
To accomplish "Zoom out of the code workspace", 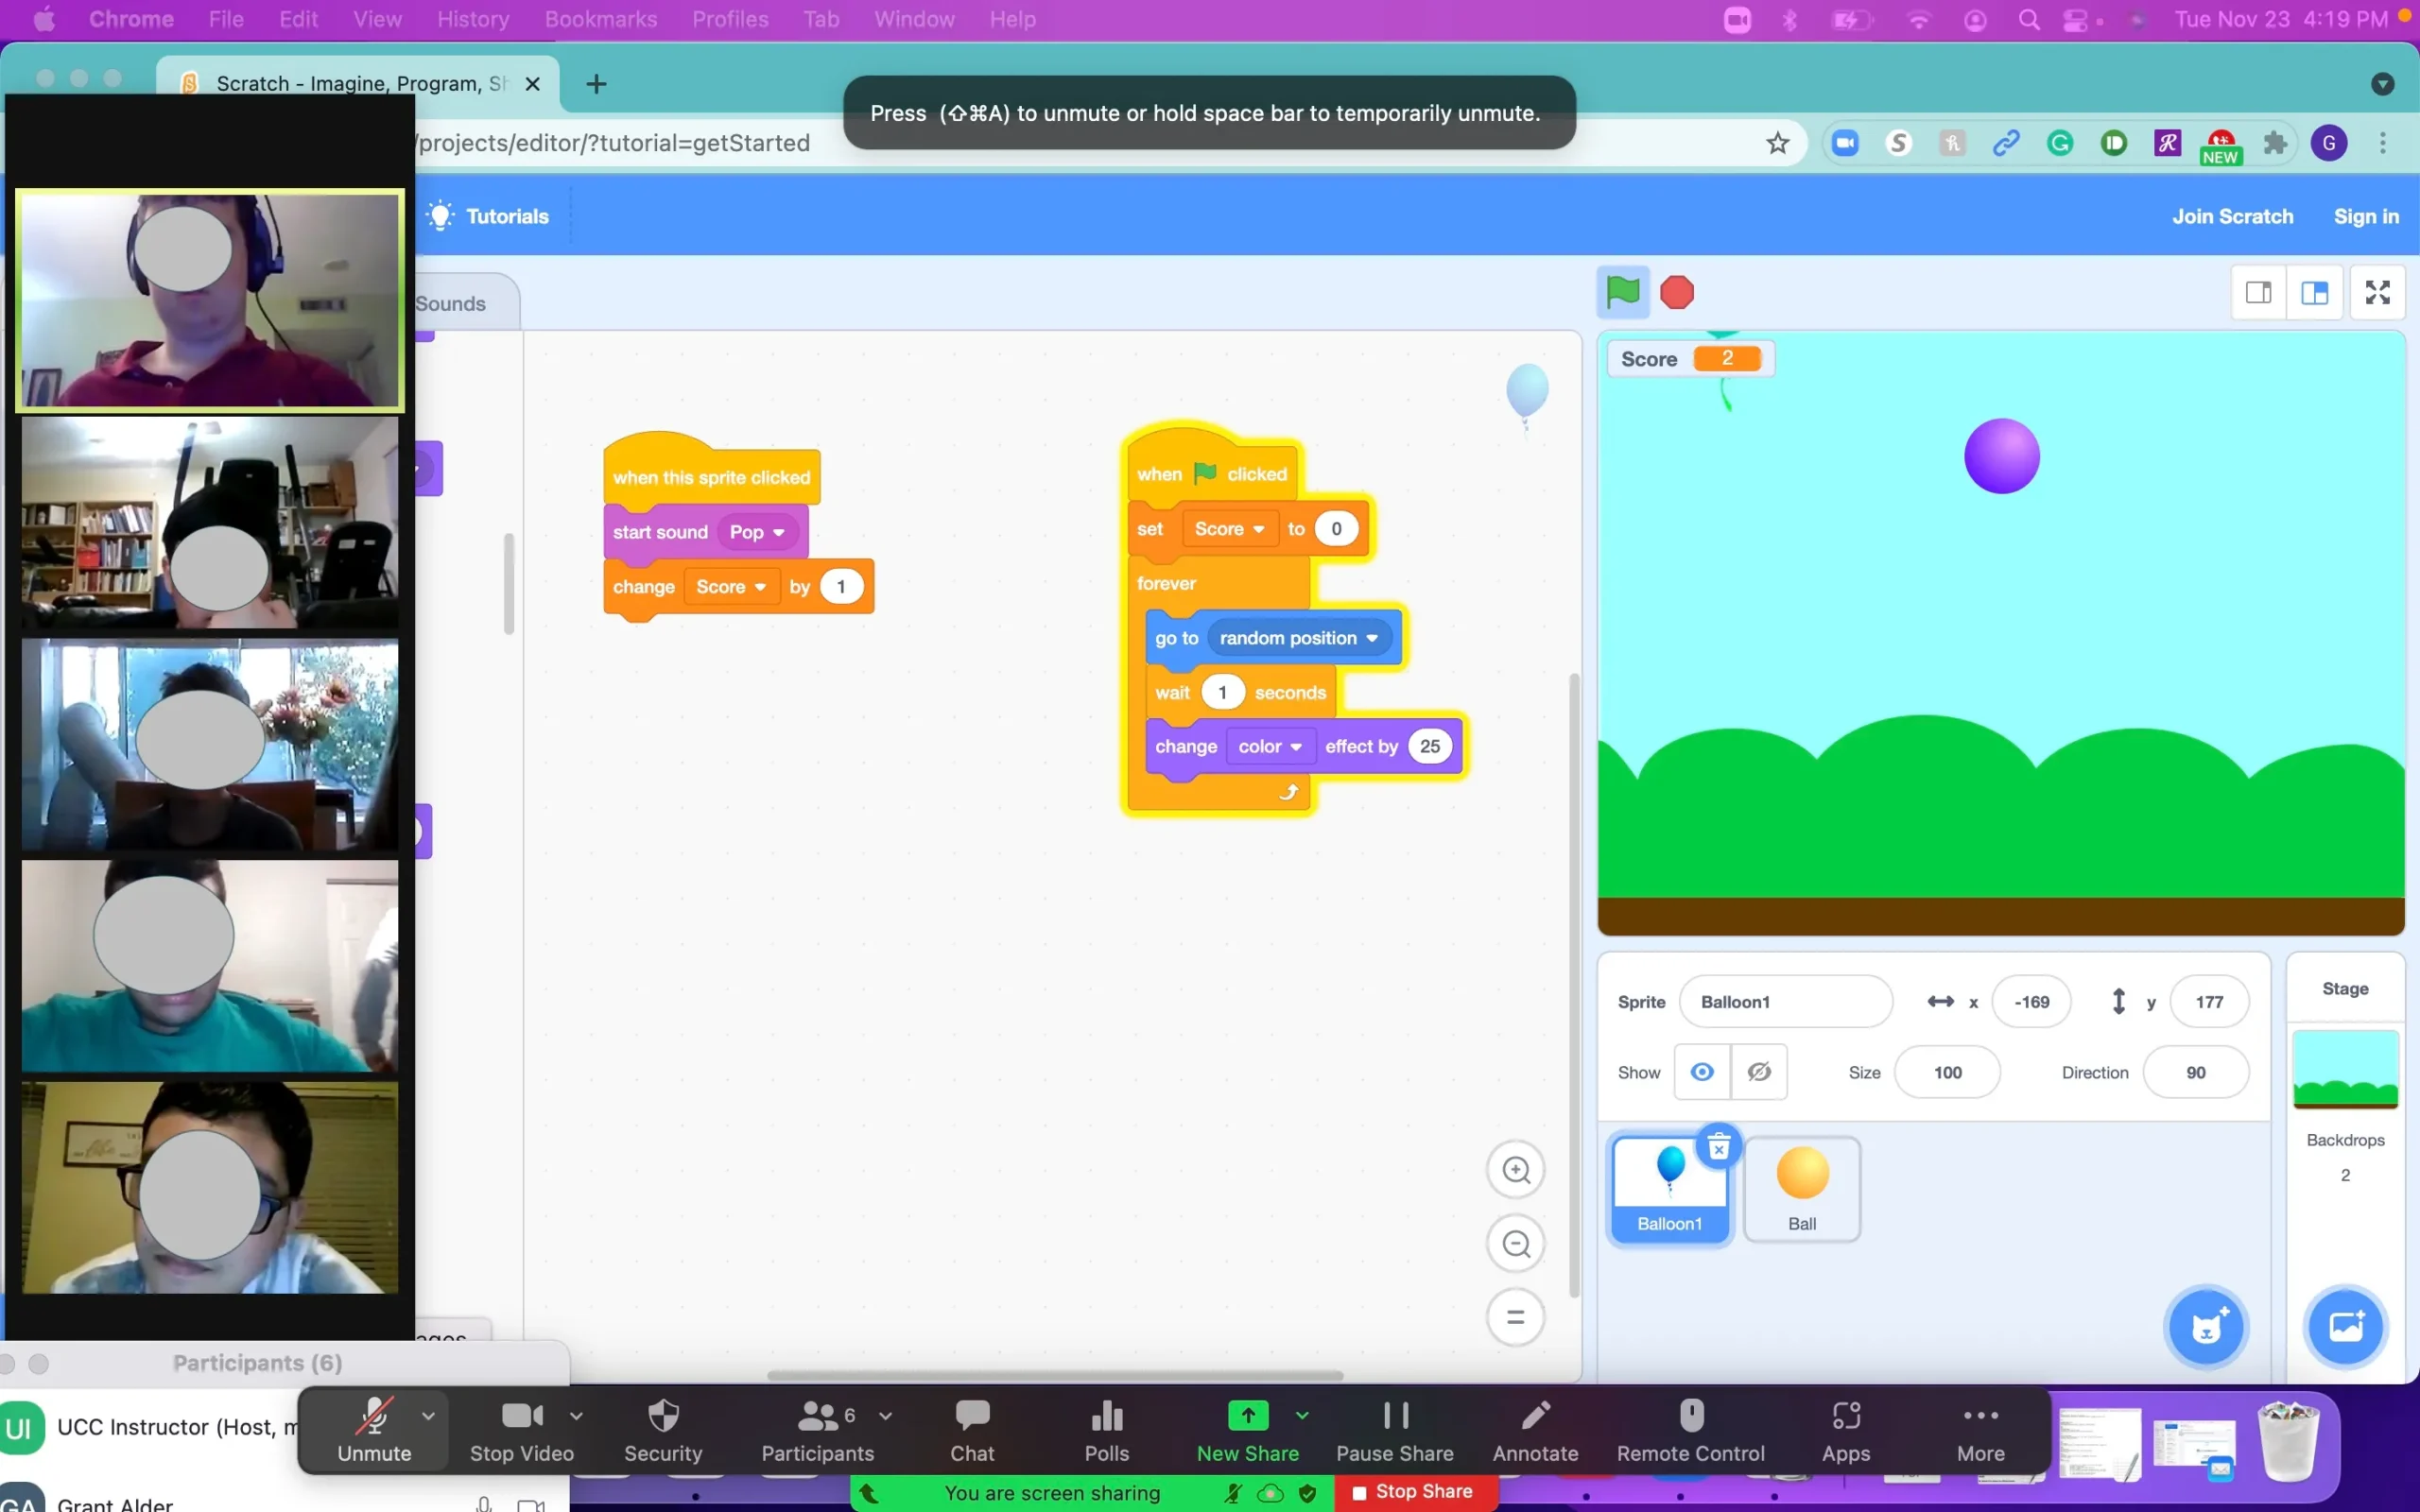I will [1516, 1244].
